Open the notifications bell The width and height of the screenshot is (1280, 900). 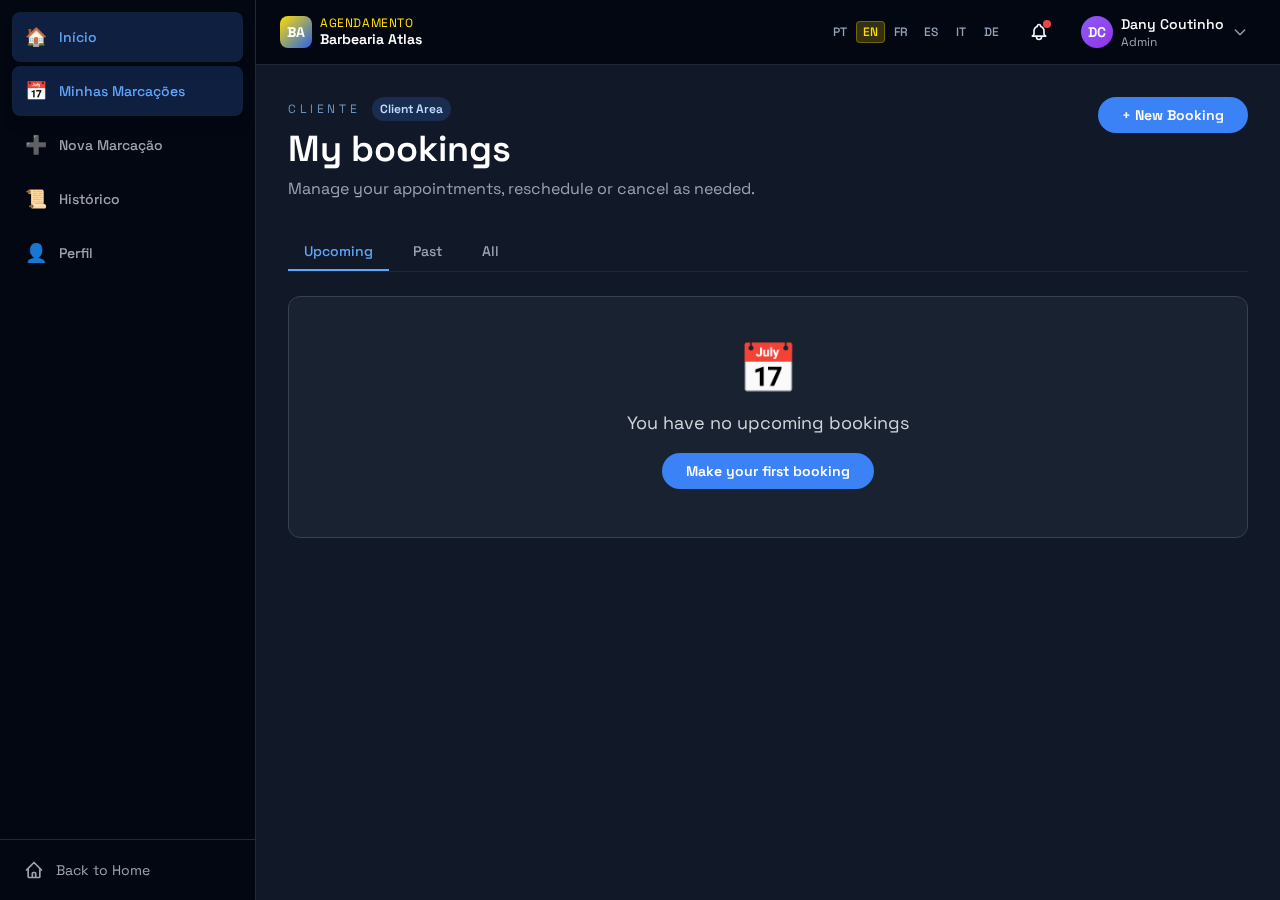point(1039,32)
